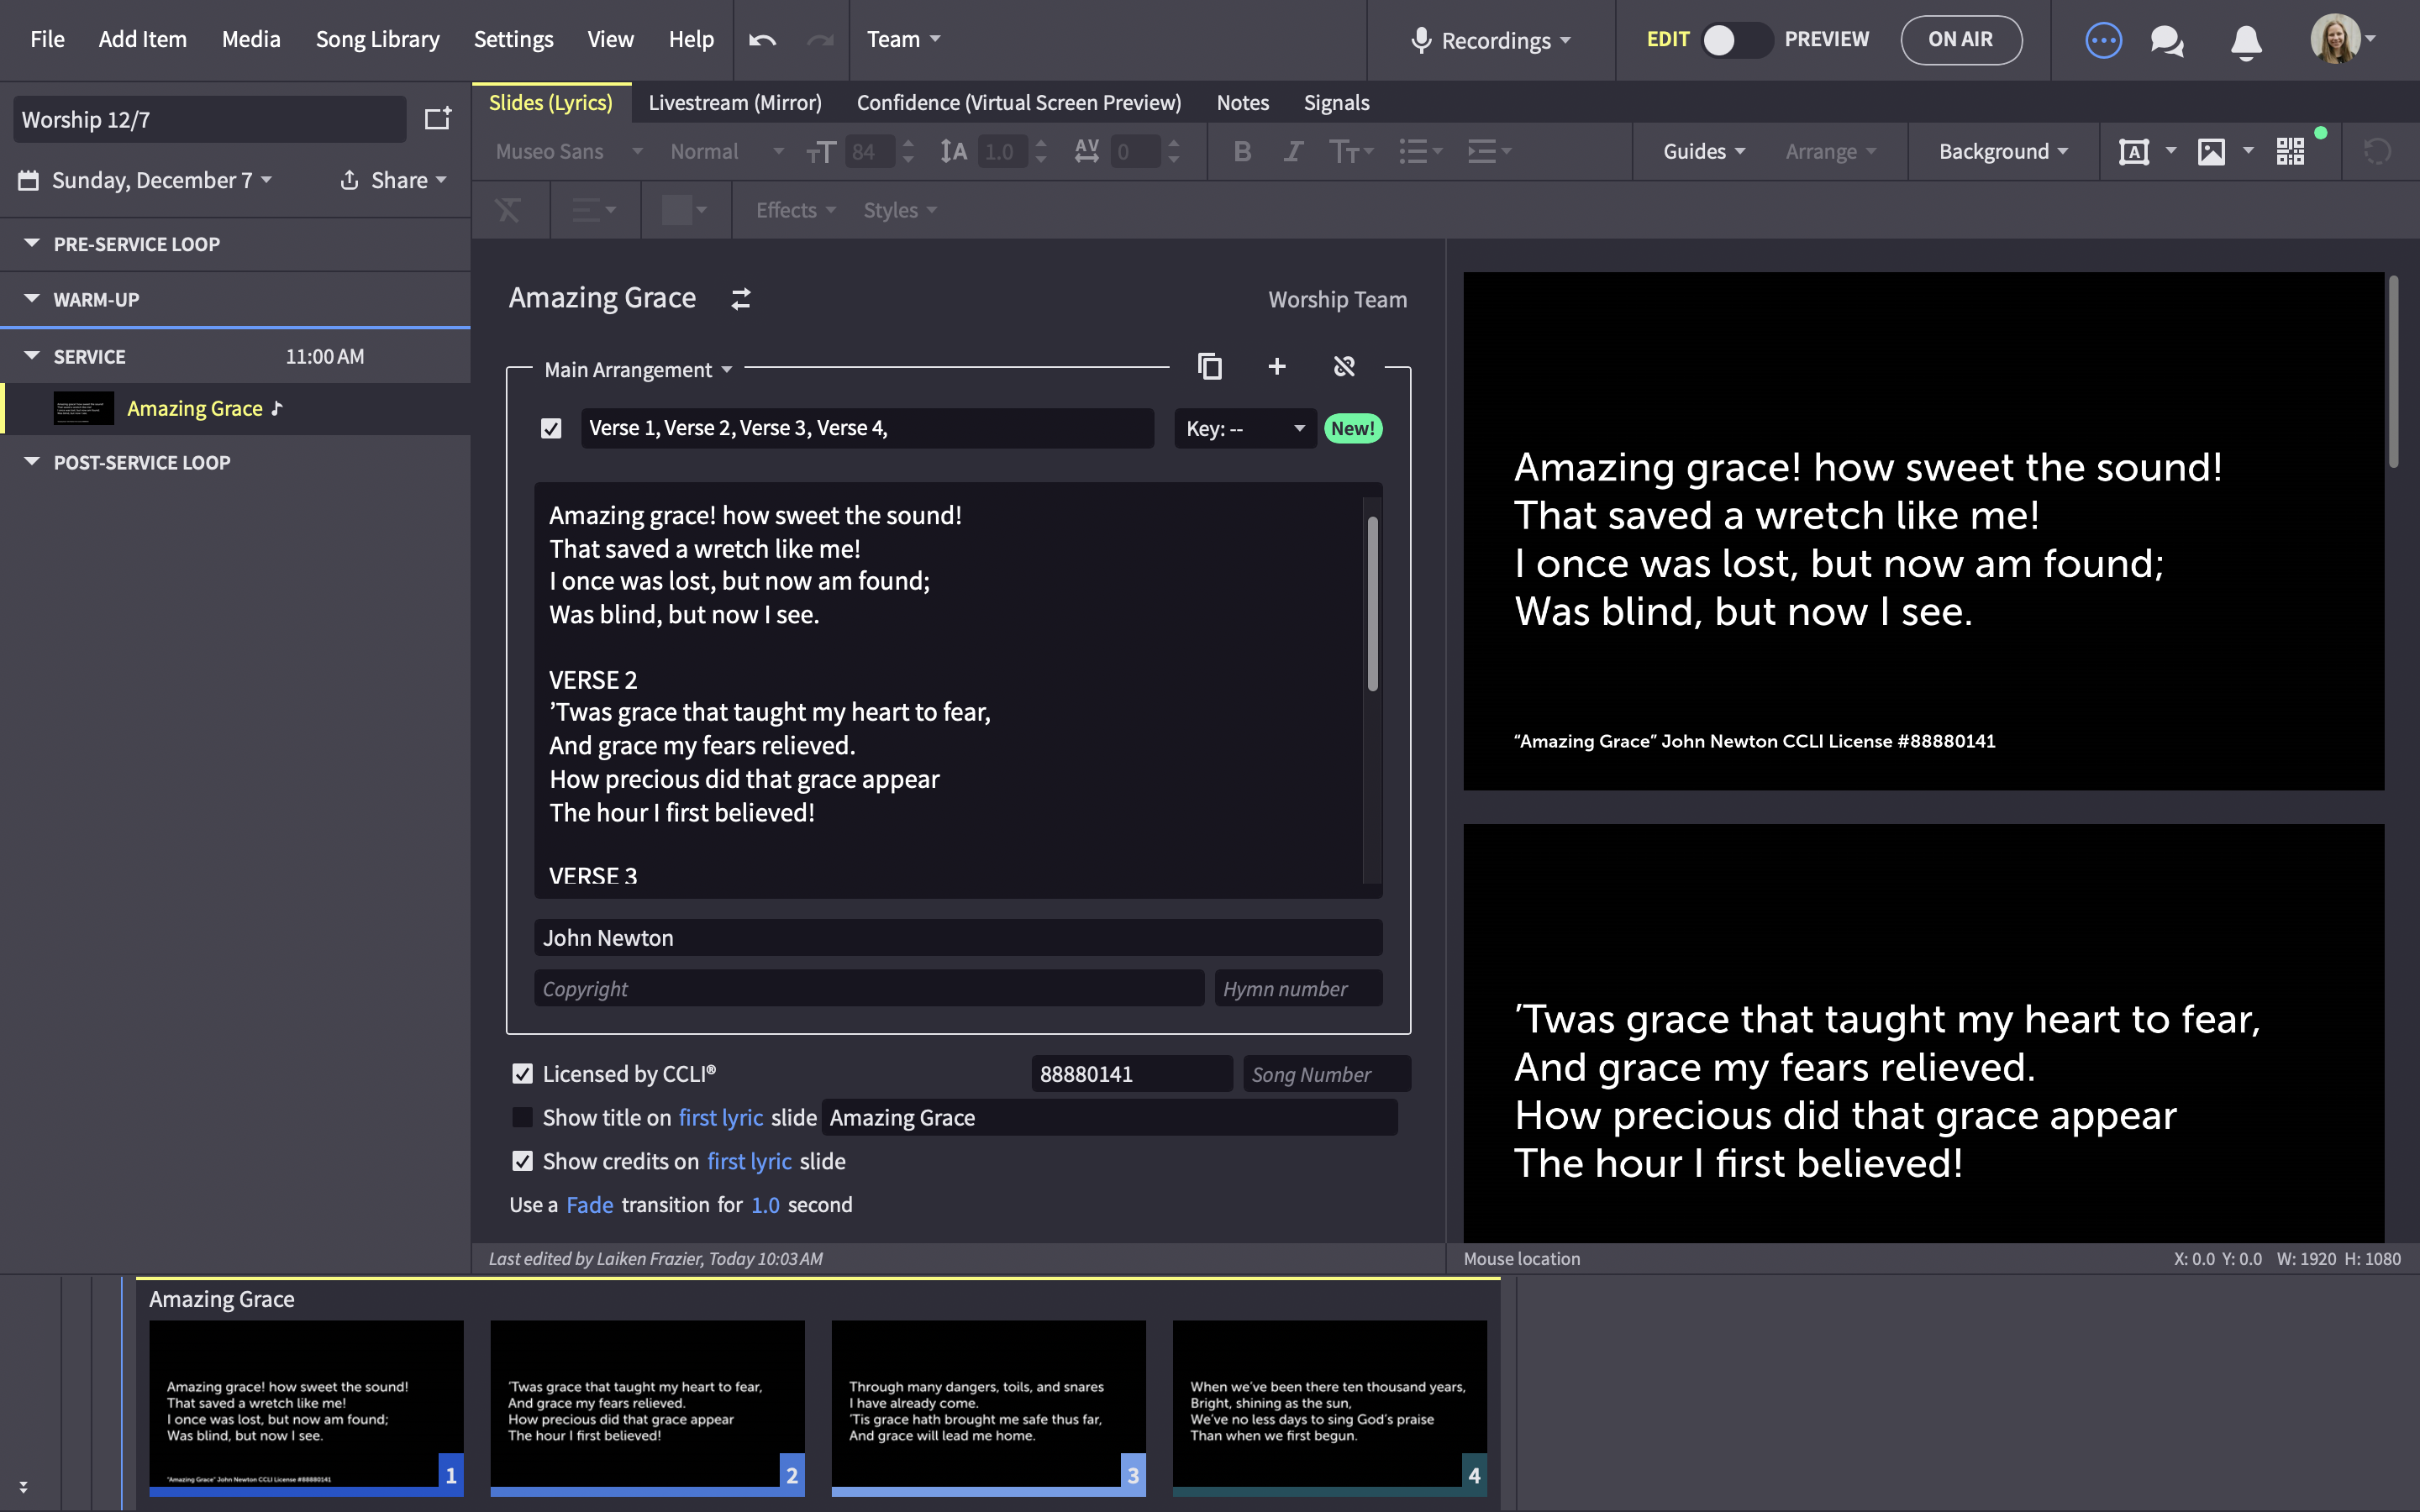Viewport: 2420px width, 1512px height.
Task: Click first lyric link in Show title row
Action: tap(721, 1118)
